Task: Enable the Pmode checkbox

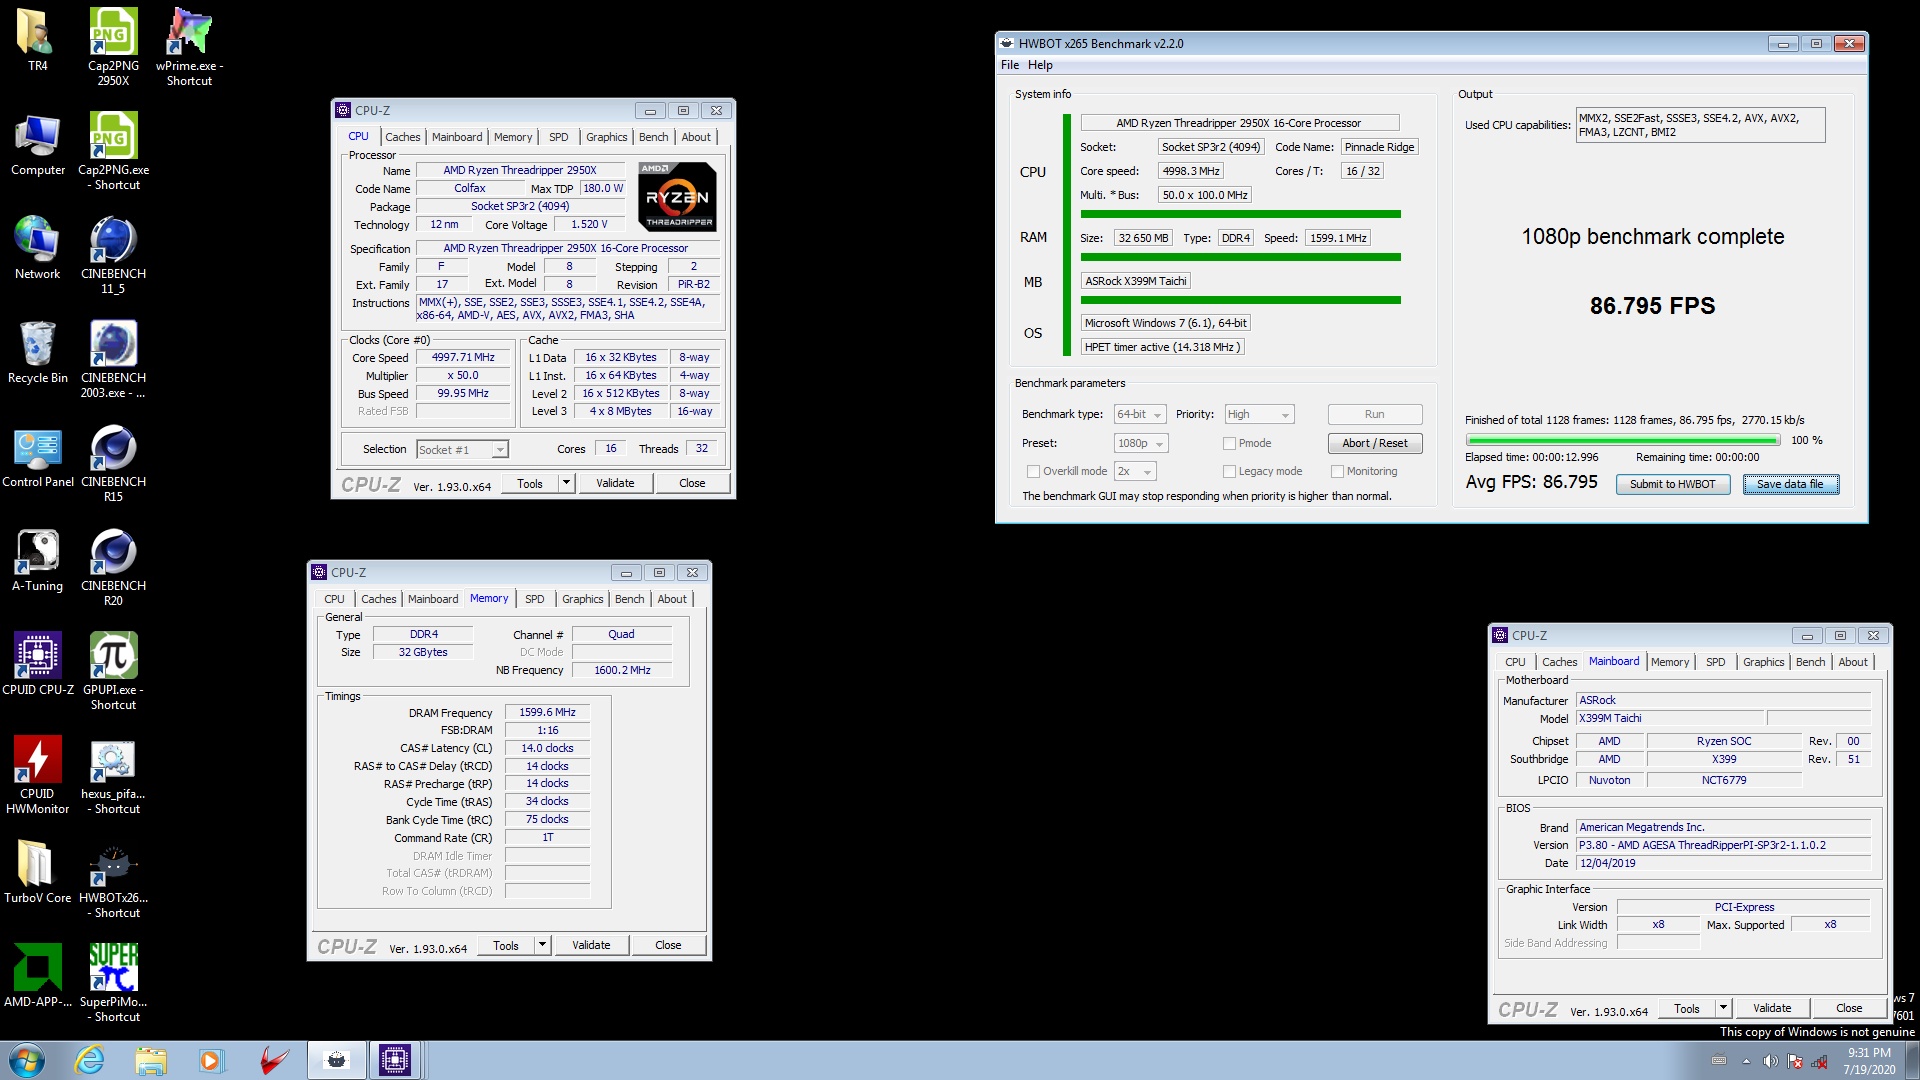Action: click(x=1229, y=443)
